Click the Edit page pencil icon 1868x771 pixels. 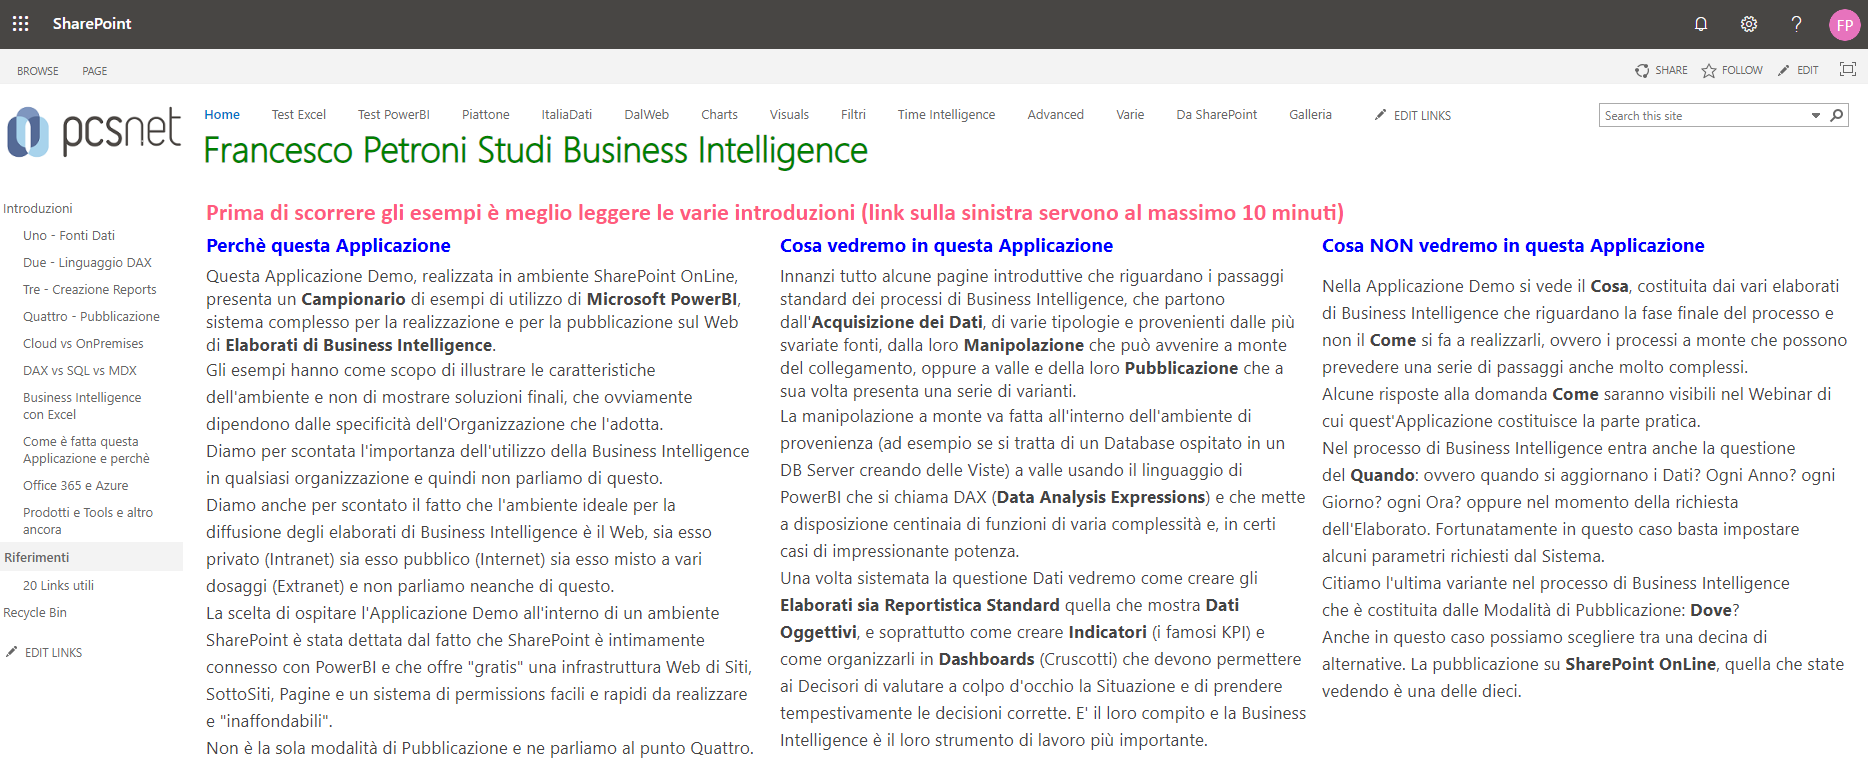pos(1784,70)
